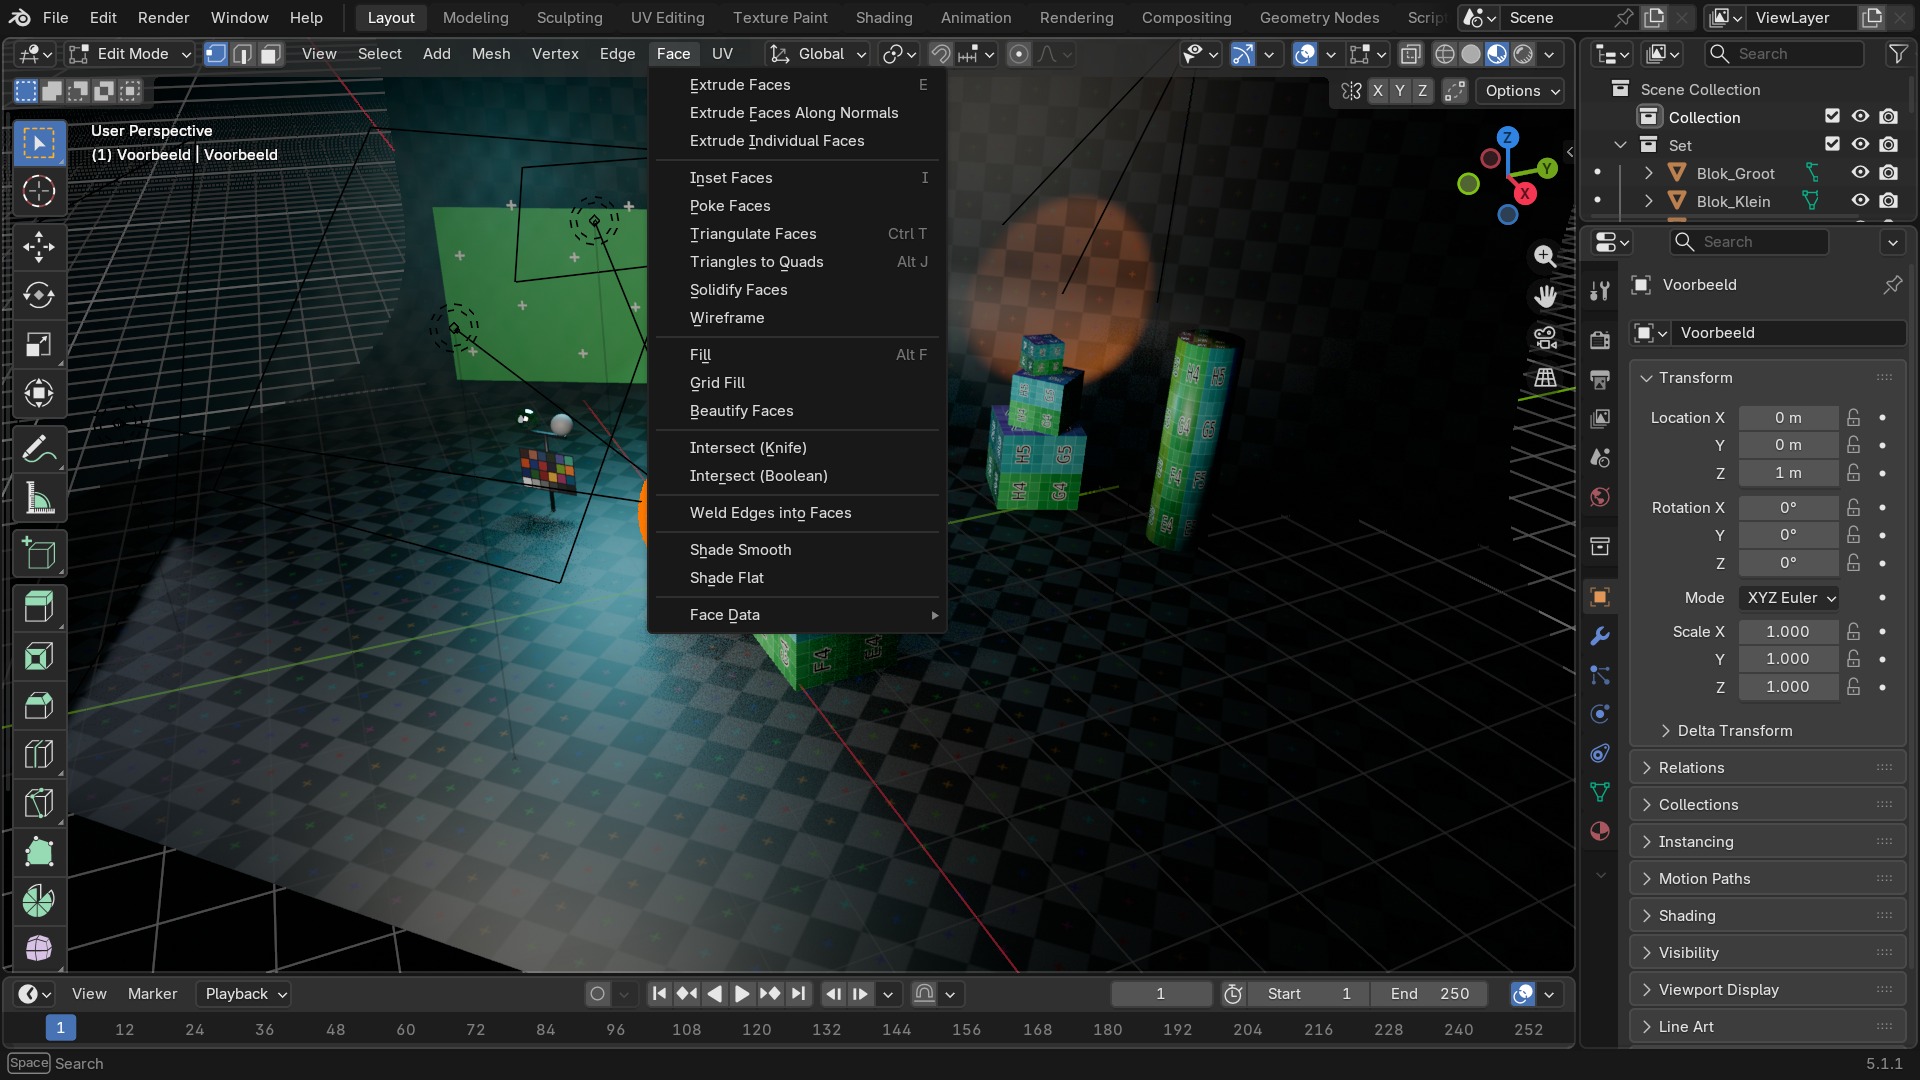Click the viewport zoom magnifier icon
Viewport: 1920px width, 1080px height.
click(x=1545, y=257)
